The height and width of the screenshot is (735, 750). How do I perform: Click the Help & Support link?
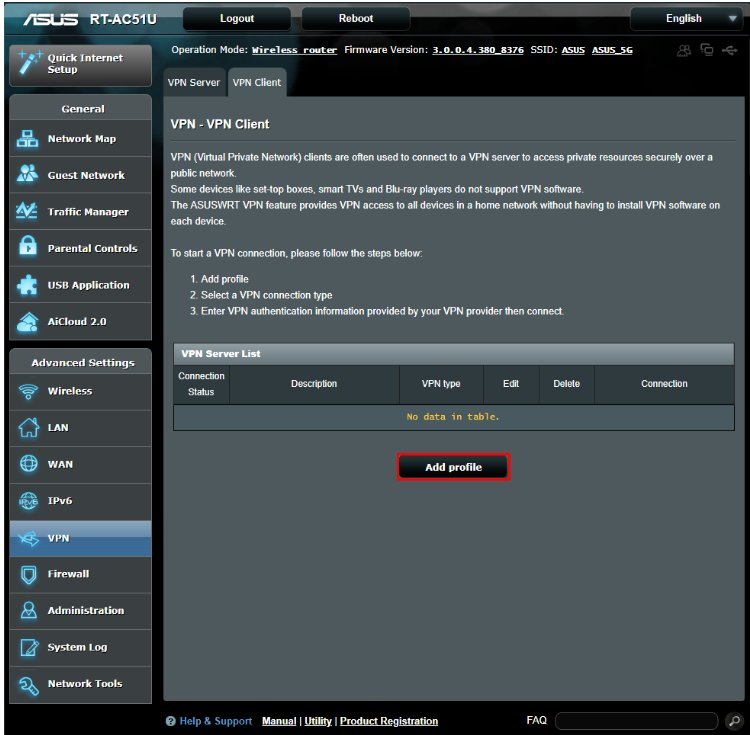(x=216, y=721)
